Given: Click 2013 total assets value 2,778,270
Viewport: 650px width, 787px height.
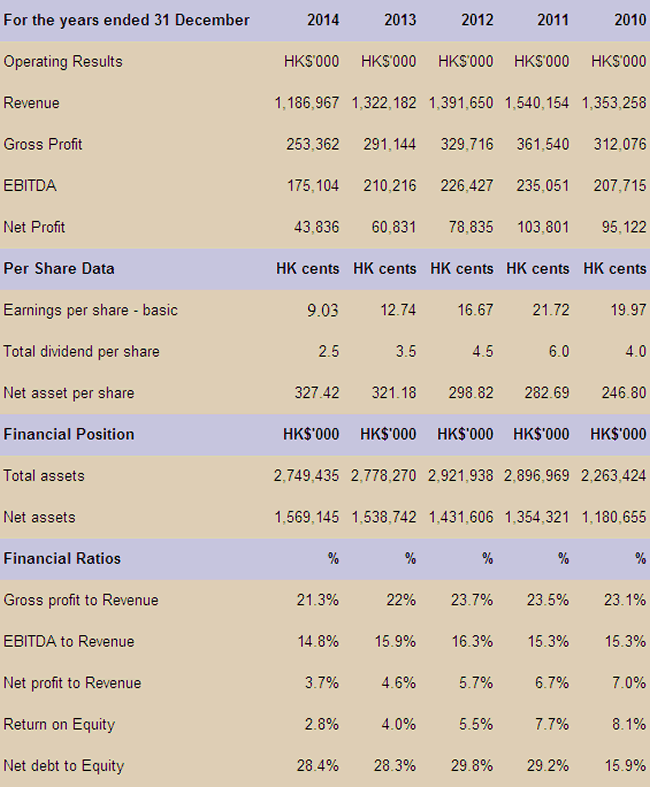Looking at the screenshot, I should pos(383,476).
